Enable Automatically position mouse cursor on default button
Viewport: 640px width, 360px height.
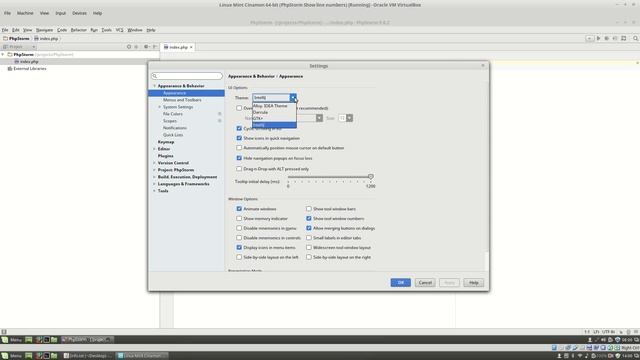239,148
